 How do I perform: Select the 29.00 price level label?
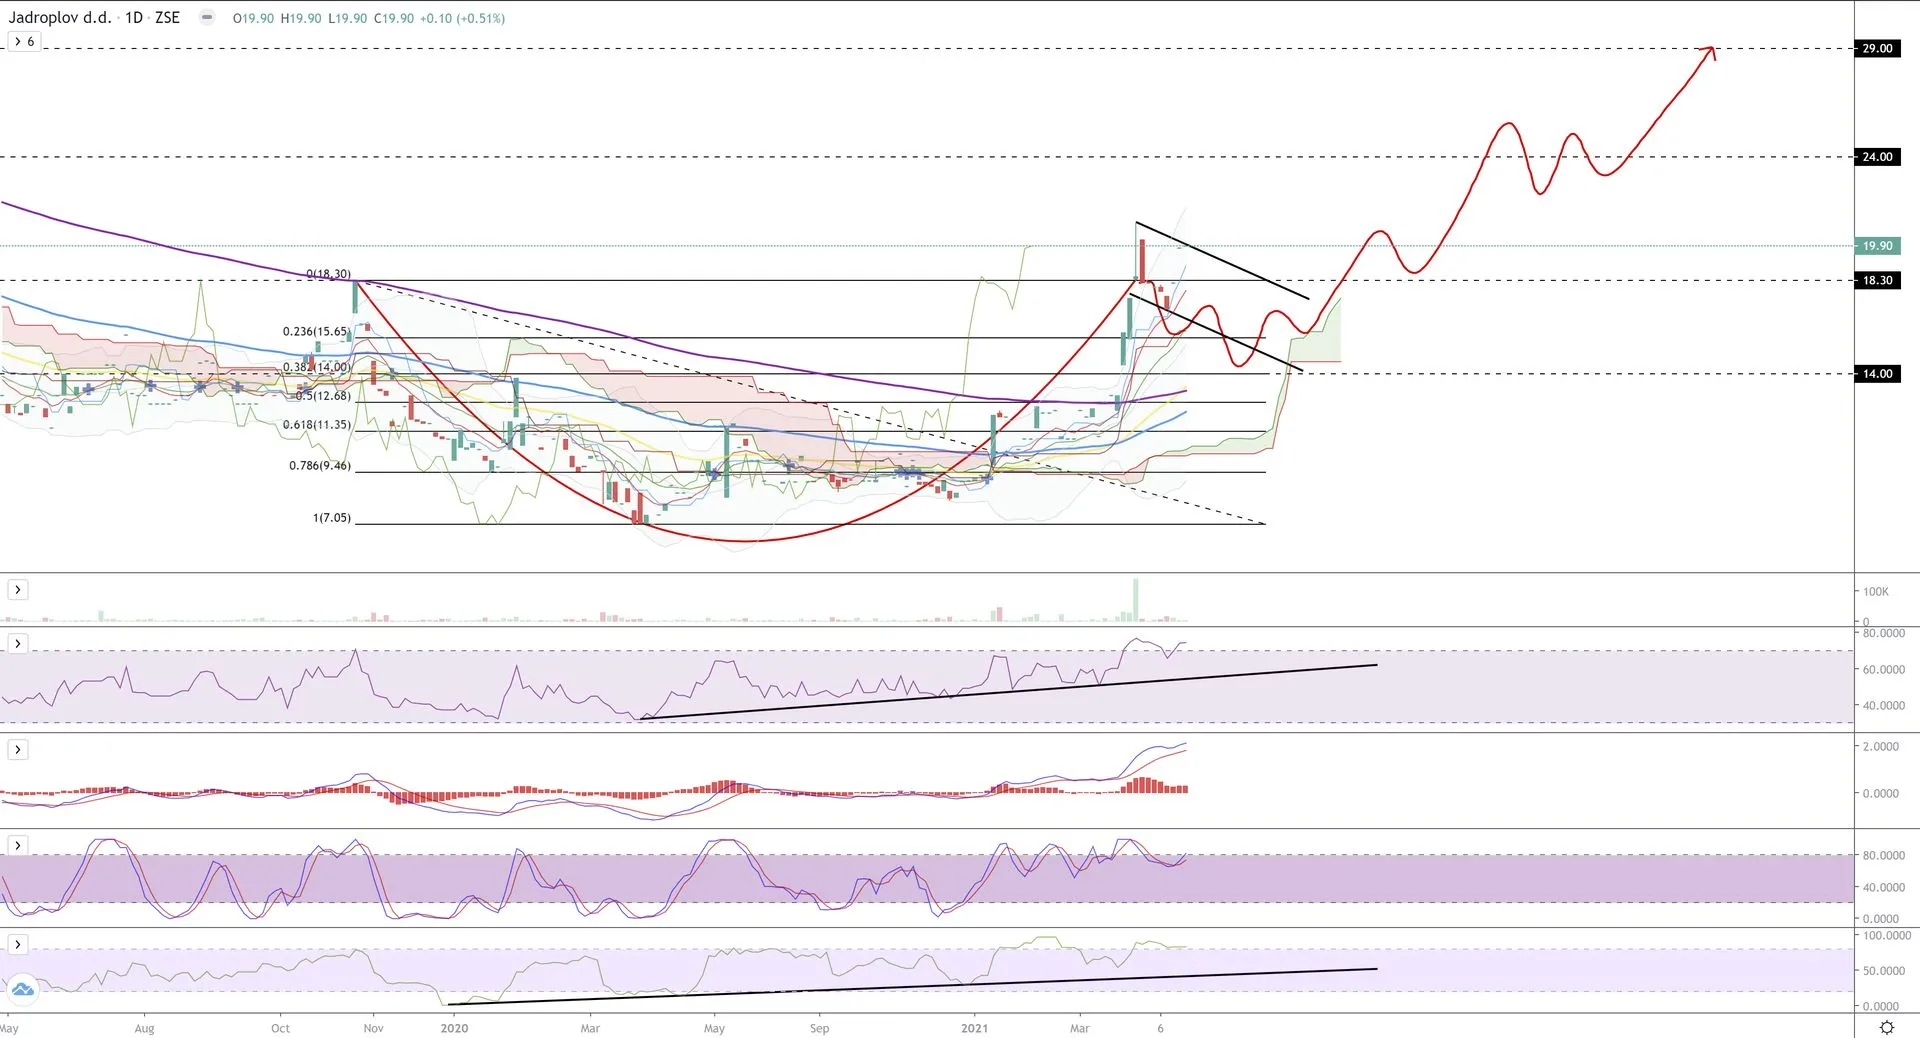point(1876,48)
